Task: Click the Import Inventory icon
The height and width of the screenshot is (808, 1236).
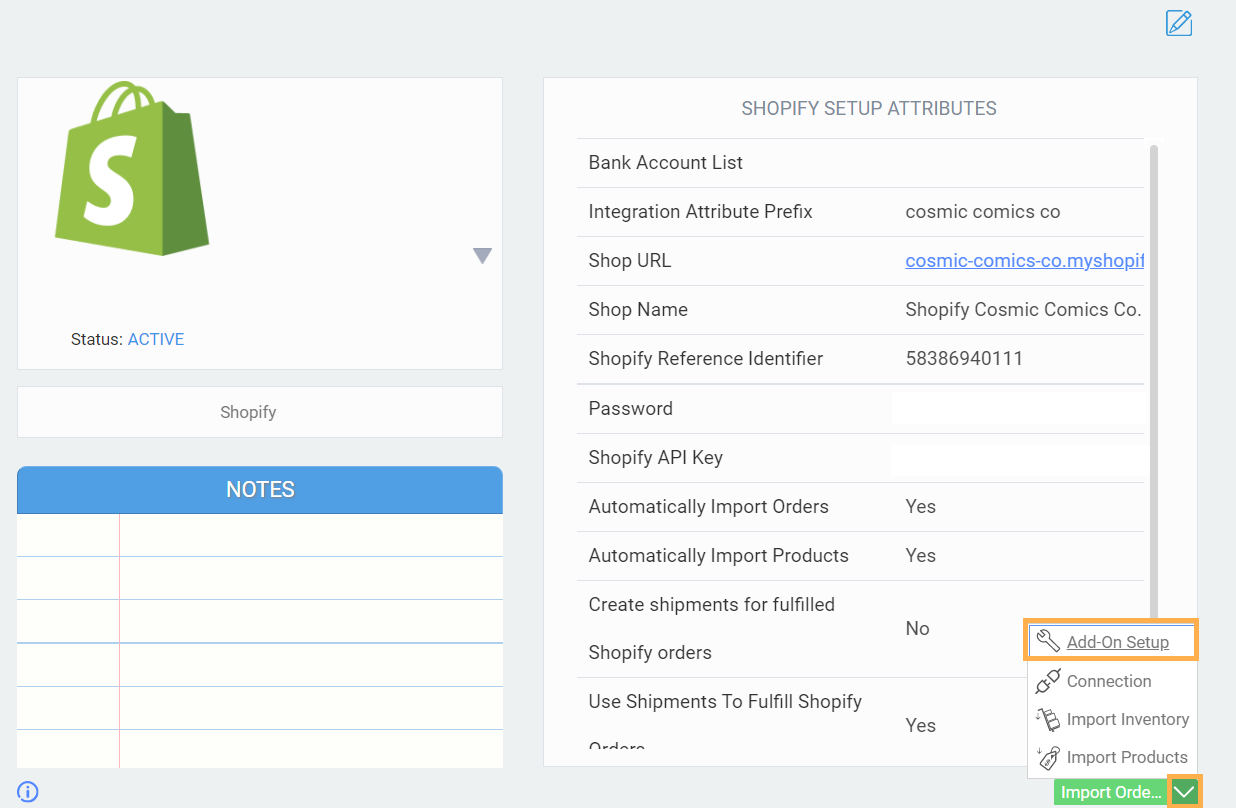Action: coord(1047,719)
